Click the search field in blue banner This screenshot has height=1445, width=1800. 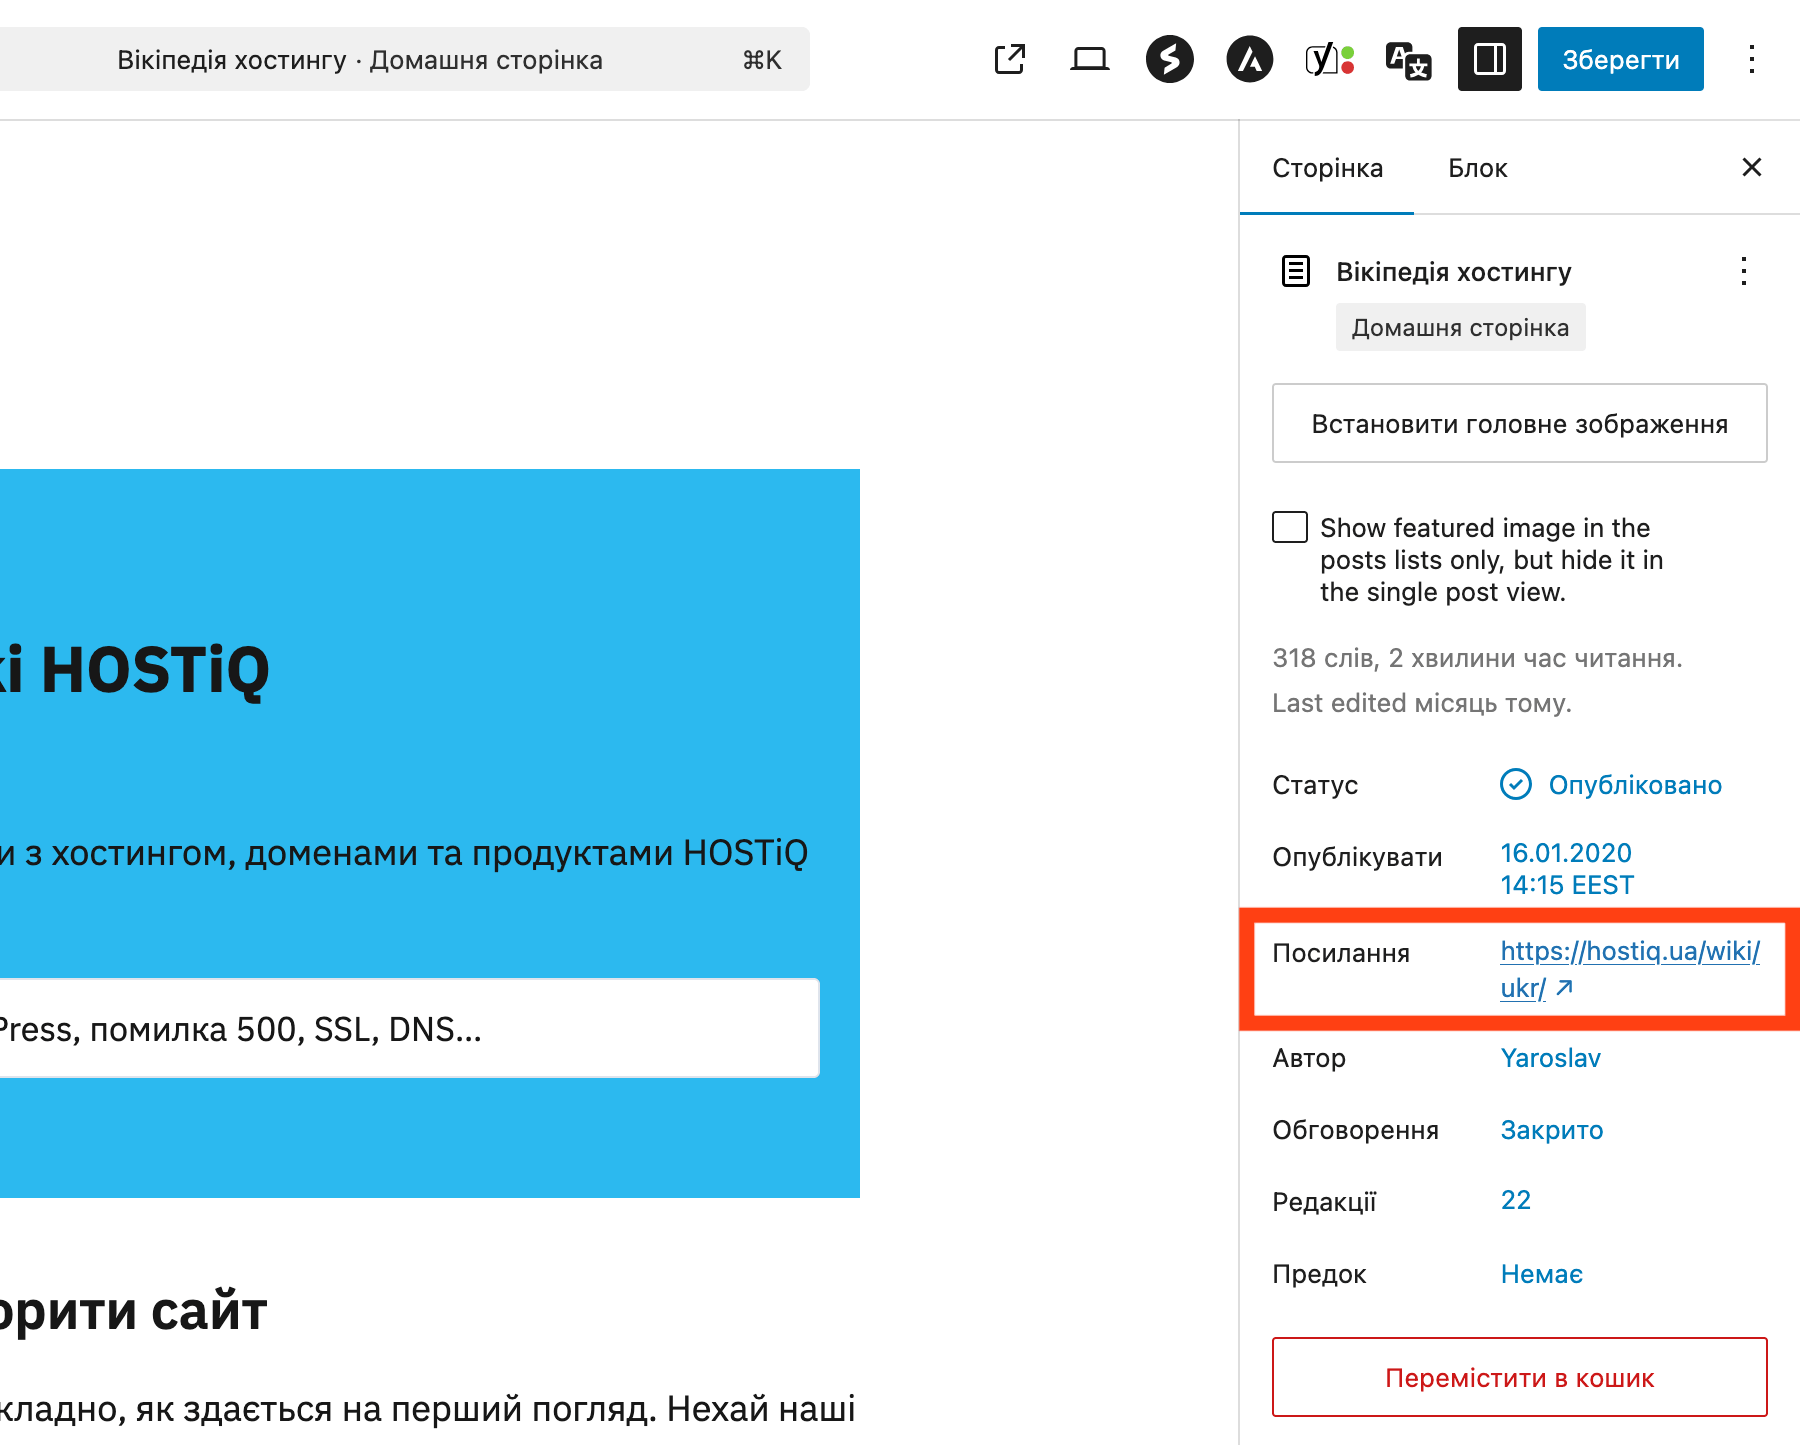click(x=410, y=1028)
